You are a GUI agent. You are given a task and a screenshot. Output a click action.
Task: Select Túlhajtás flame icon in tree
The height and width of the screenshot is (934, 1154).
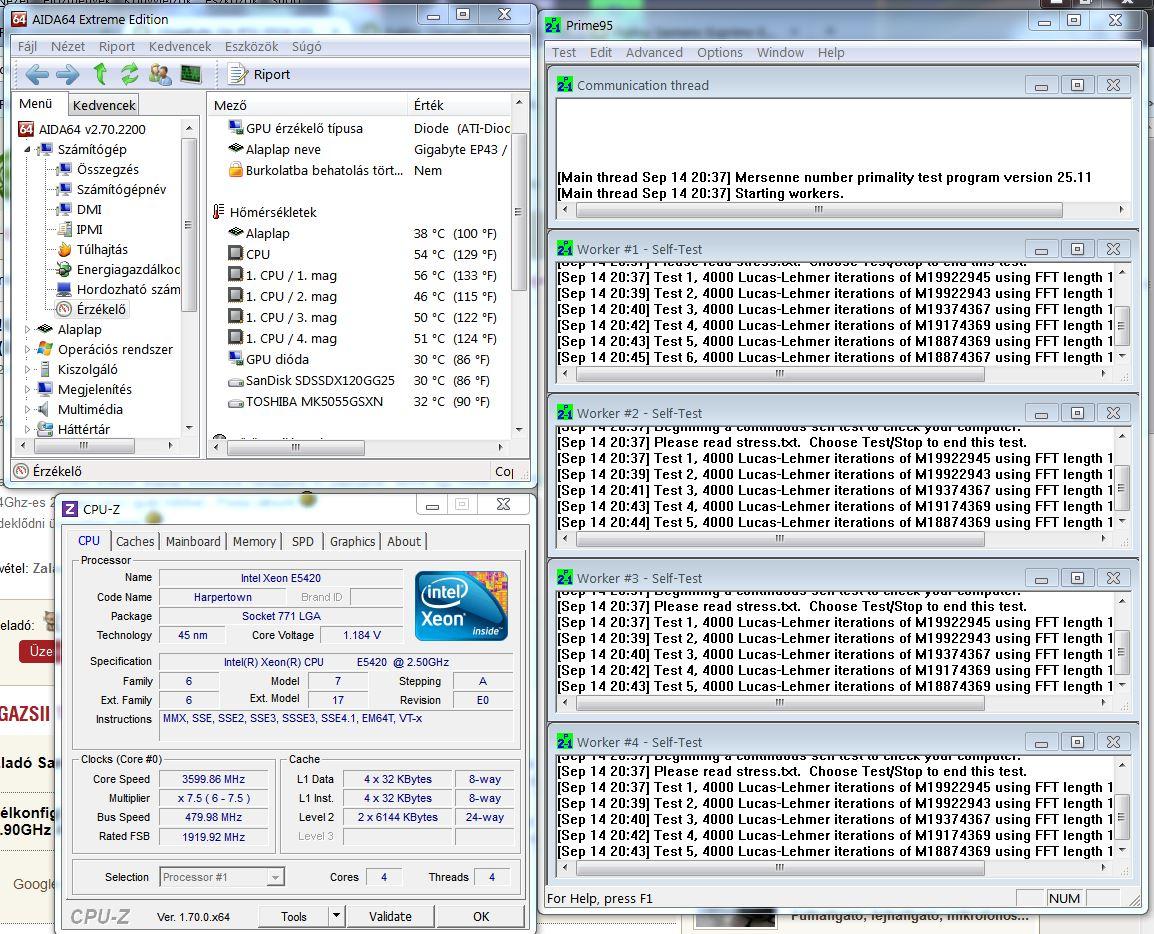click(x=64, y=250)
